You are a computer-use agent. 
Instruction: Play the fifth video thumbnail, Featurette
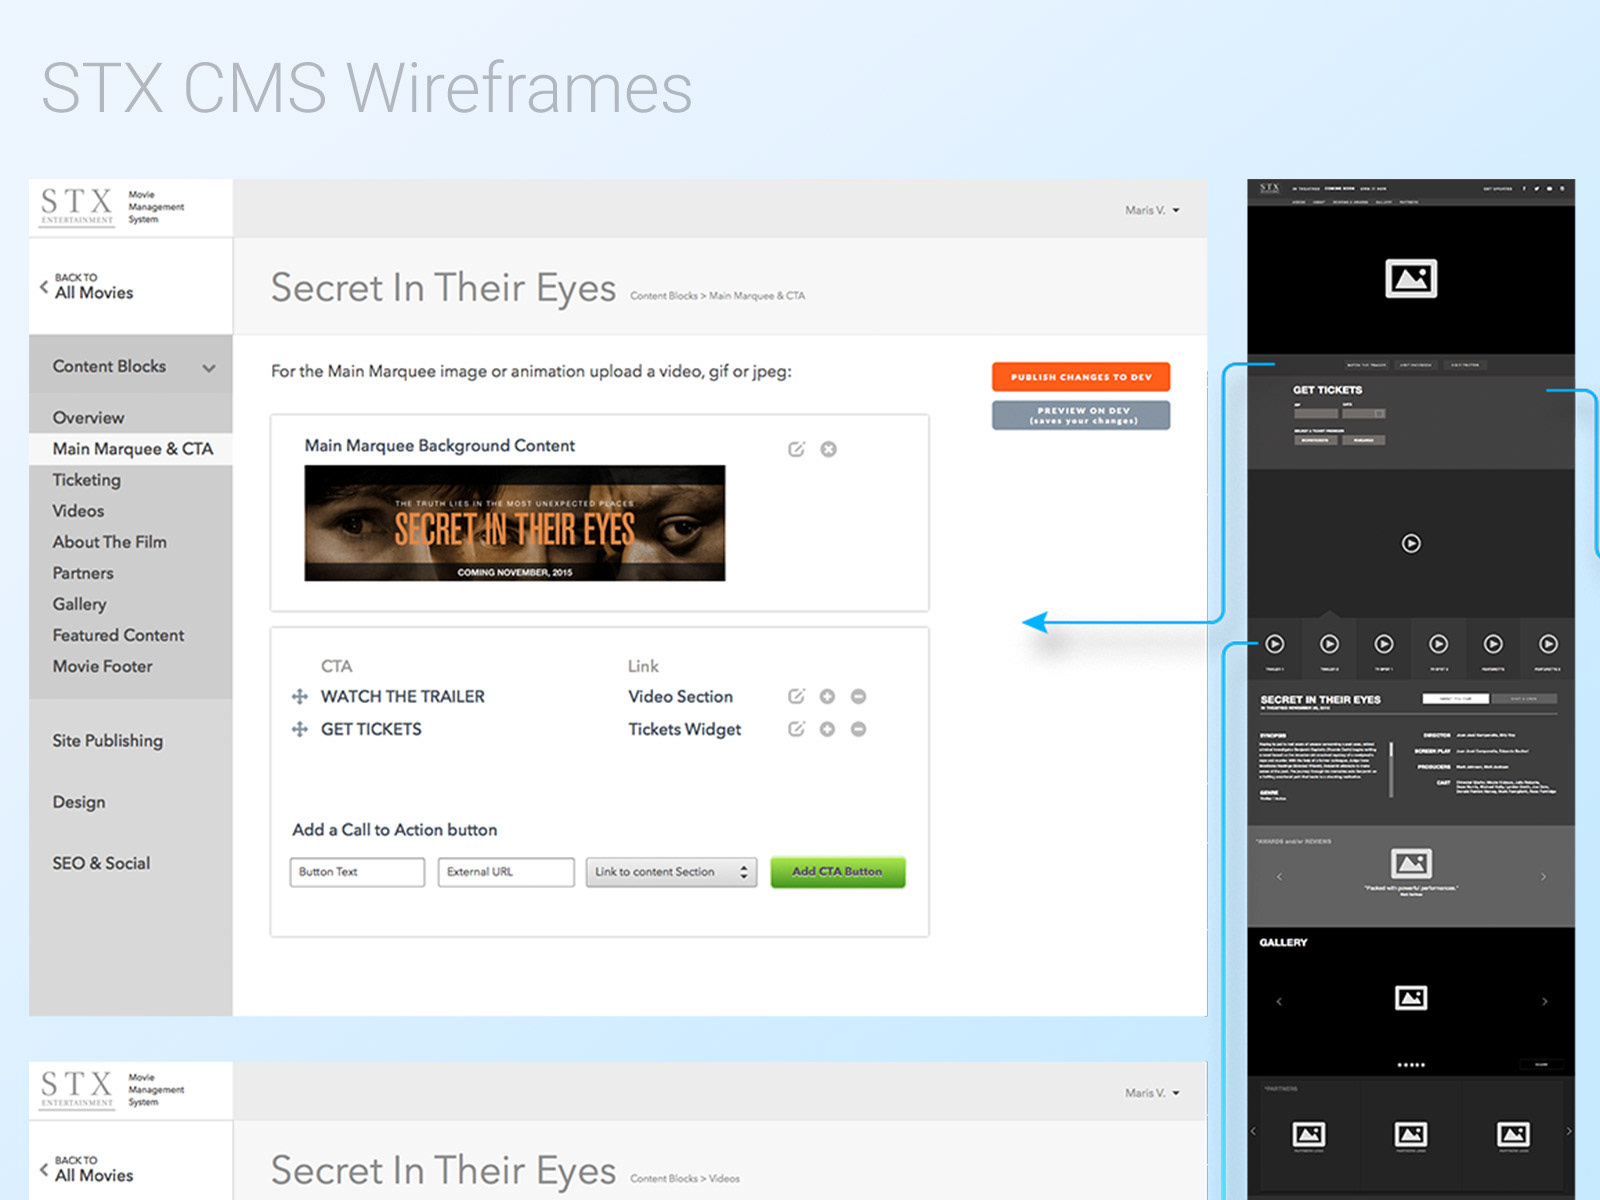1493,644
